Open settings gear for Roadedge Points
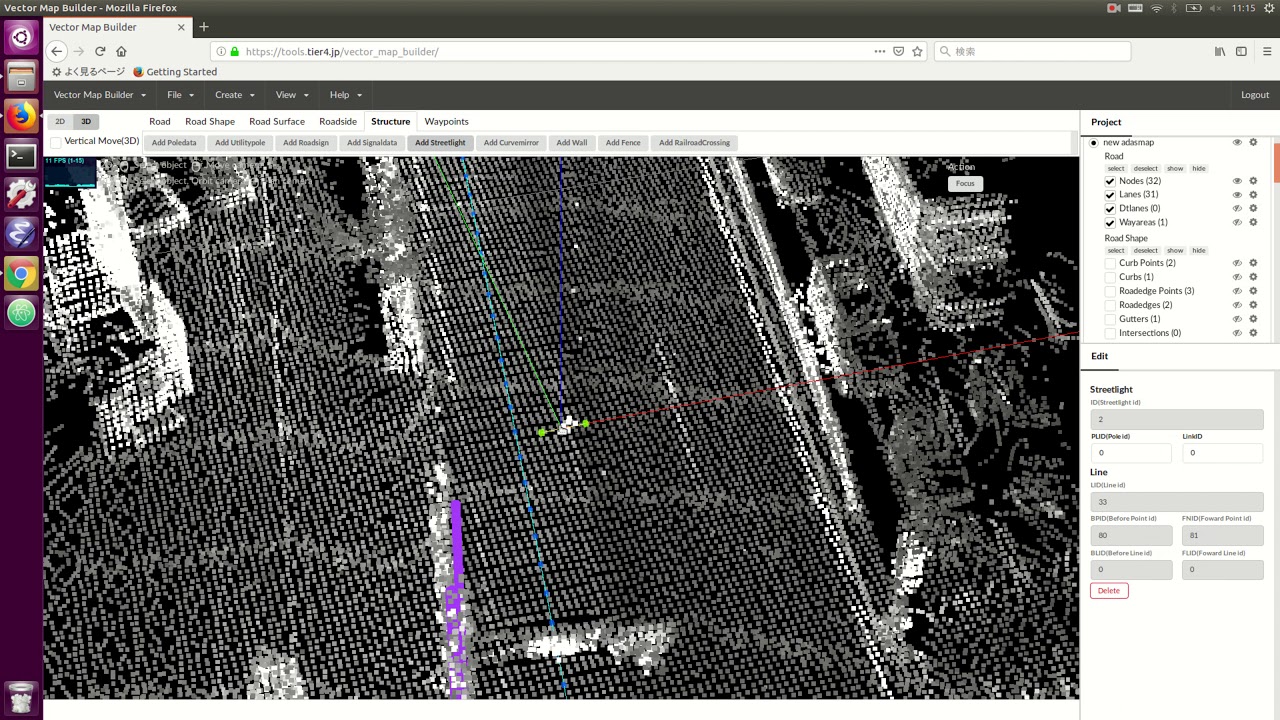The image size is (1280, 720). (x=1253, y=291)
